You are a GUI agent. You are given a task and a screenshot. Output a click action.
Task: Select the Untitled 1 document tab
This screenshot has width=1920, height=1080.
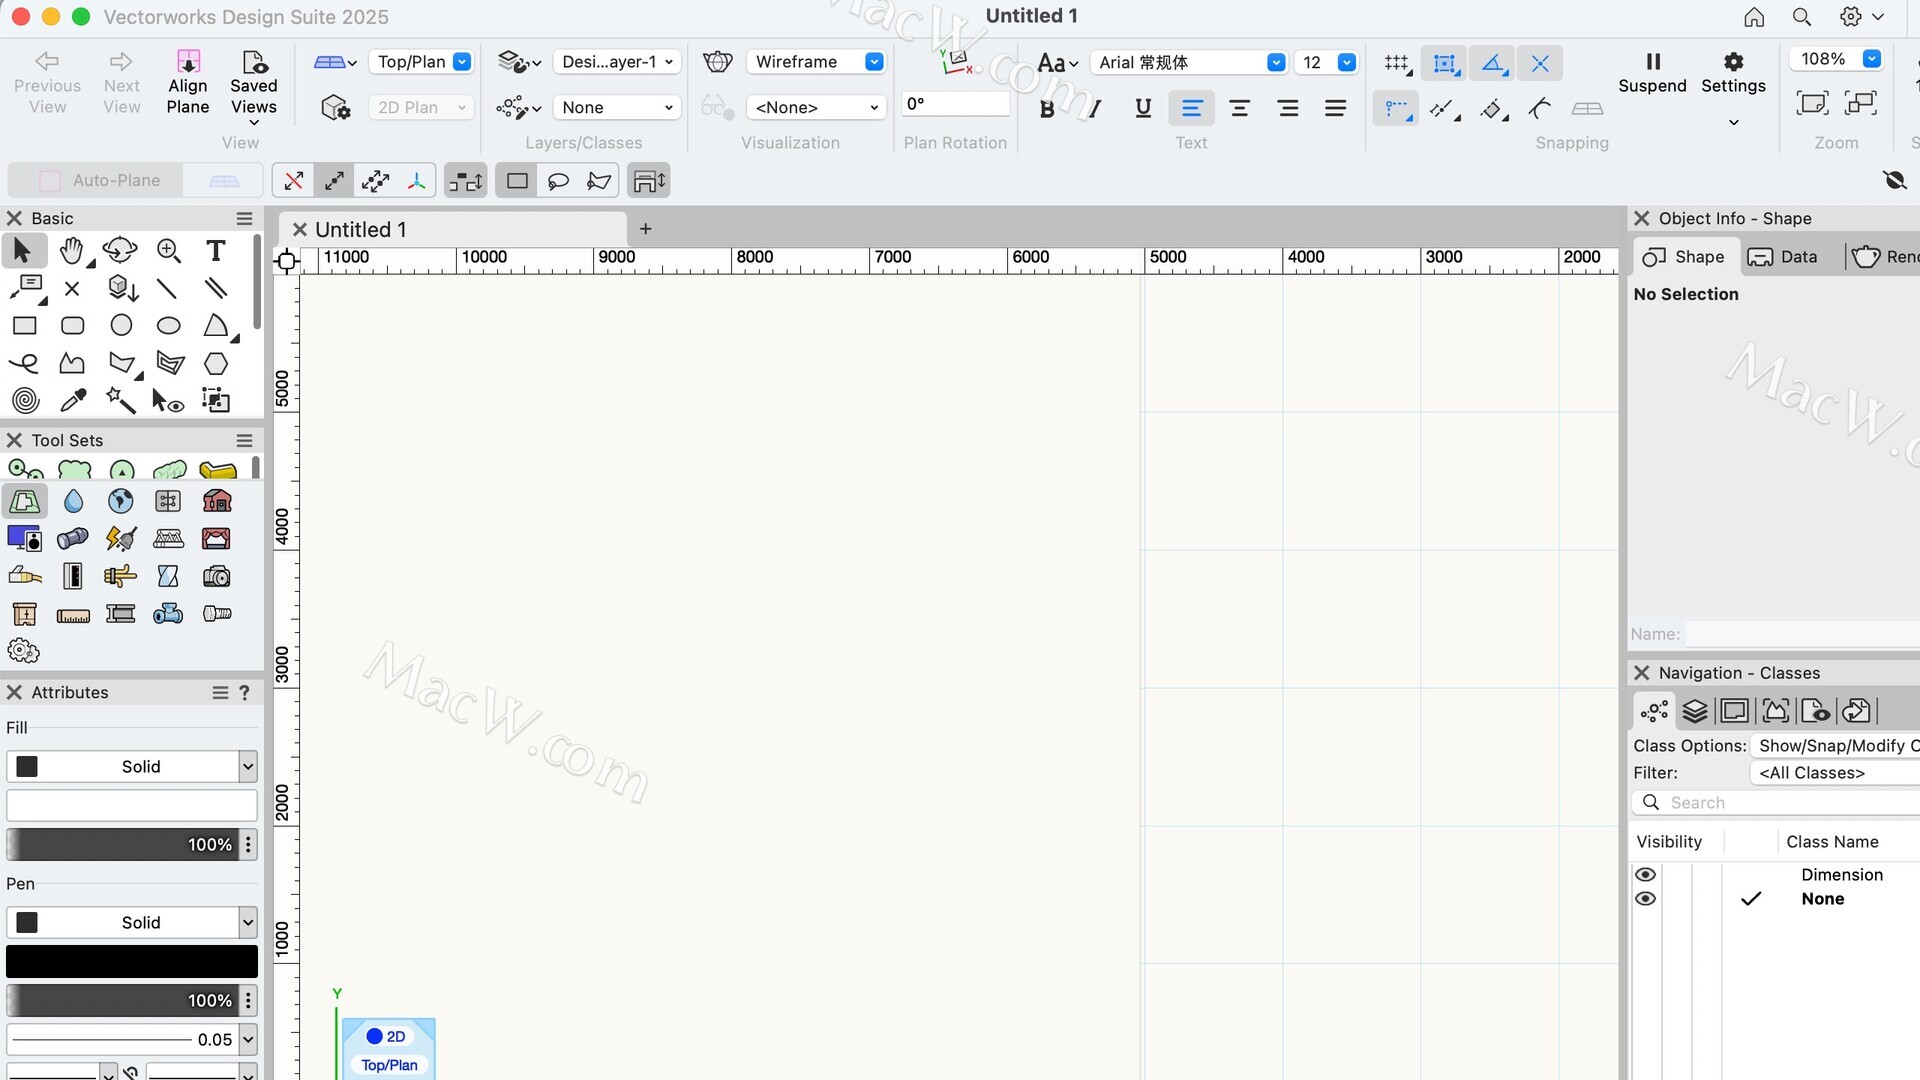point(360,230)
